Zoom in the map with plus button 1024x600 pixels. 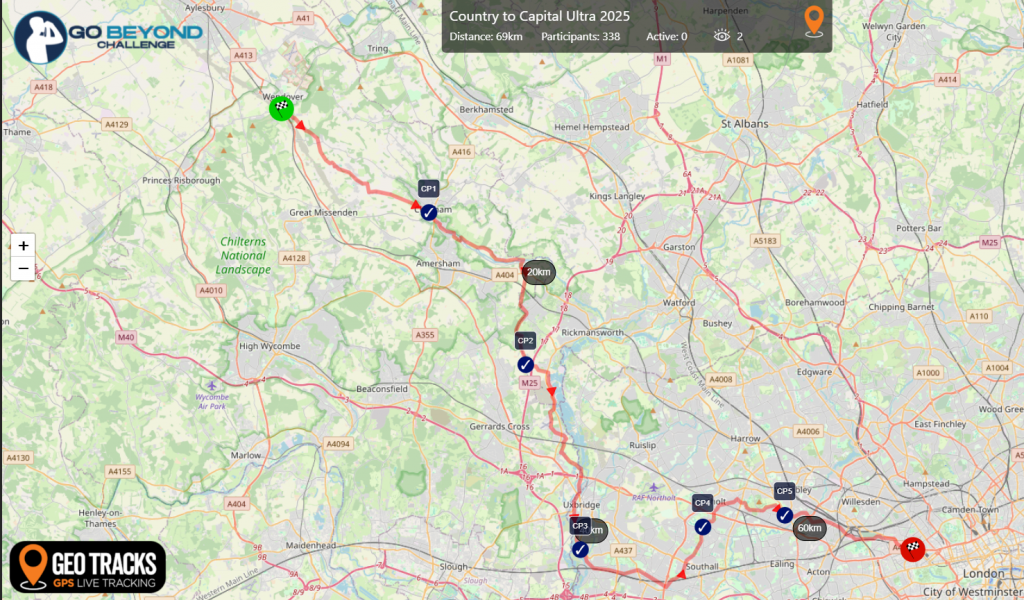[23, 245]
